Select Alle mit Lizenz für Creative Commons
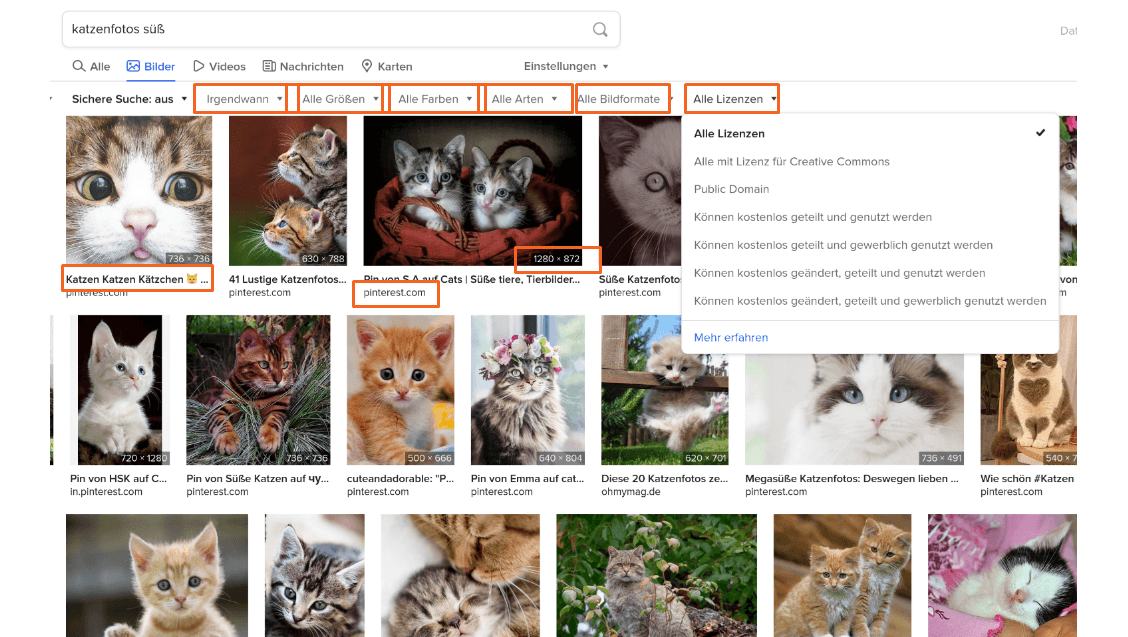 tap(791, 161)
